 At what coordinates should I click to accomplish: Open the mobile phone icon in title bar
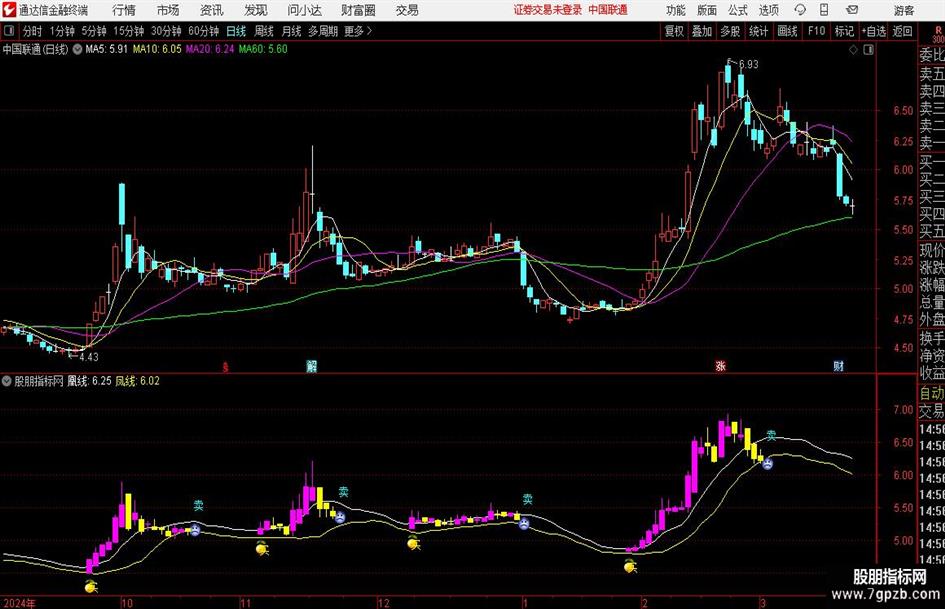[x=824, y=10]
